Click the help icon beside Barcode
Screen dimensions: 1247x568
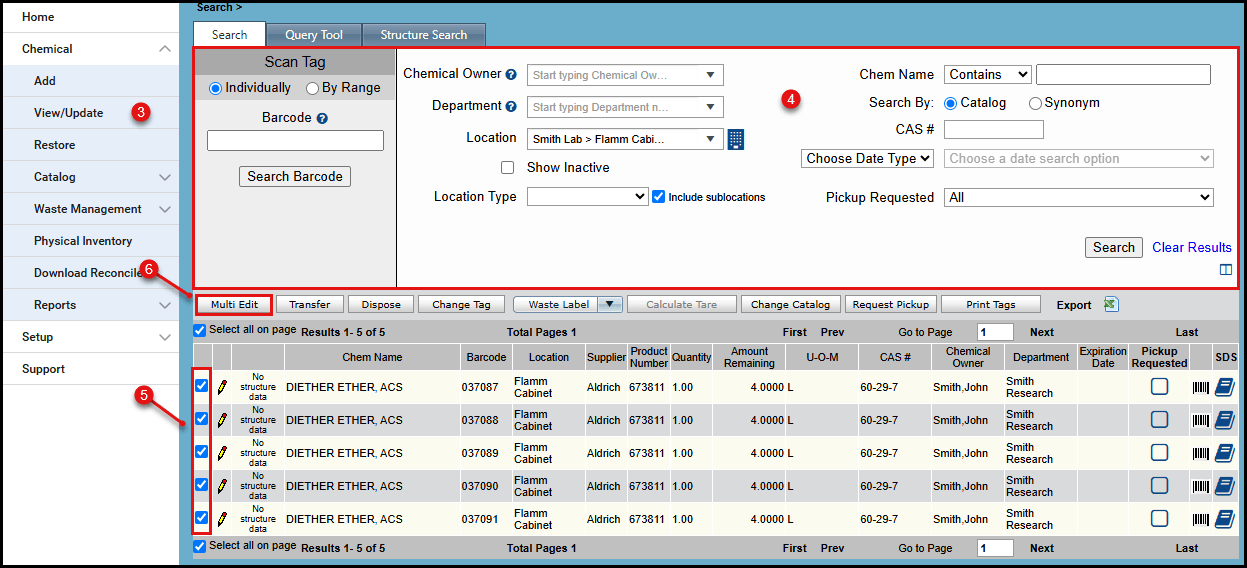[x=322, y=118]
